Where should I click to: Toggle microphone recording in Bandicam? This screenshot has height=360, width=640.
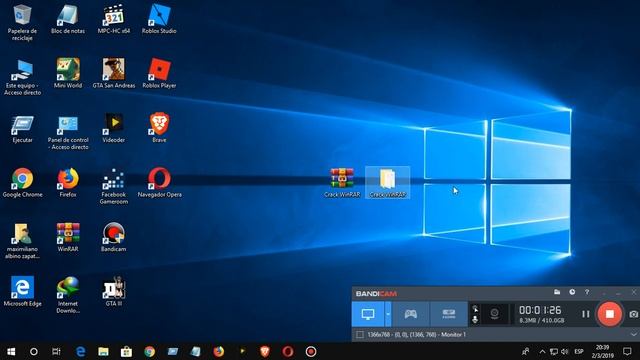475,320
